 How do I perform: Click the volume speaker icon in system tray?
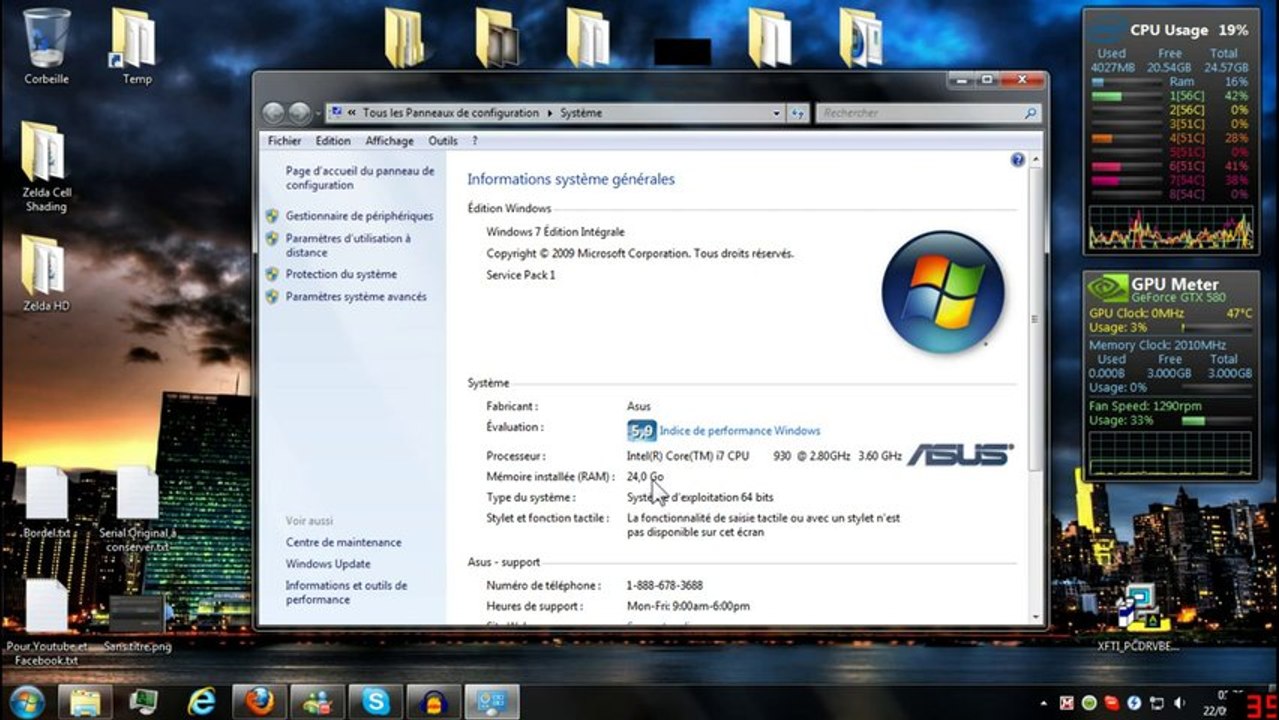(1179, 703)
